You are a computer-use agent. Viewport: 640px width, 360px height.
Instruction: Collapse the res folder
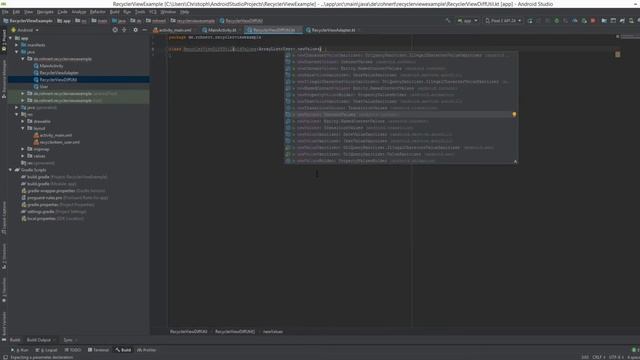[x=17, y=114]
